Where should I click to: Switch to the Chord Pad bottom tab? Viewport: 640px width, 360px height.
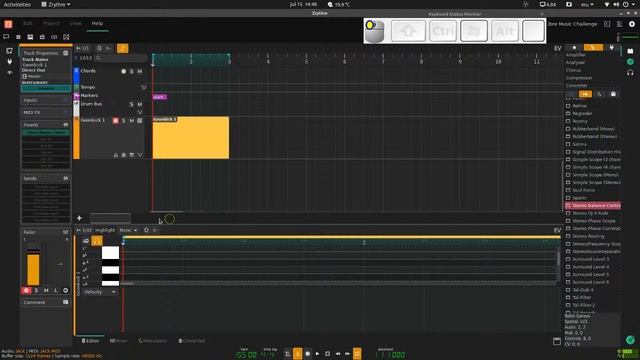tap(191, 341)
